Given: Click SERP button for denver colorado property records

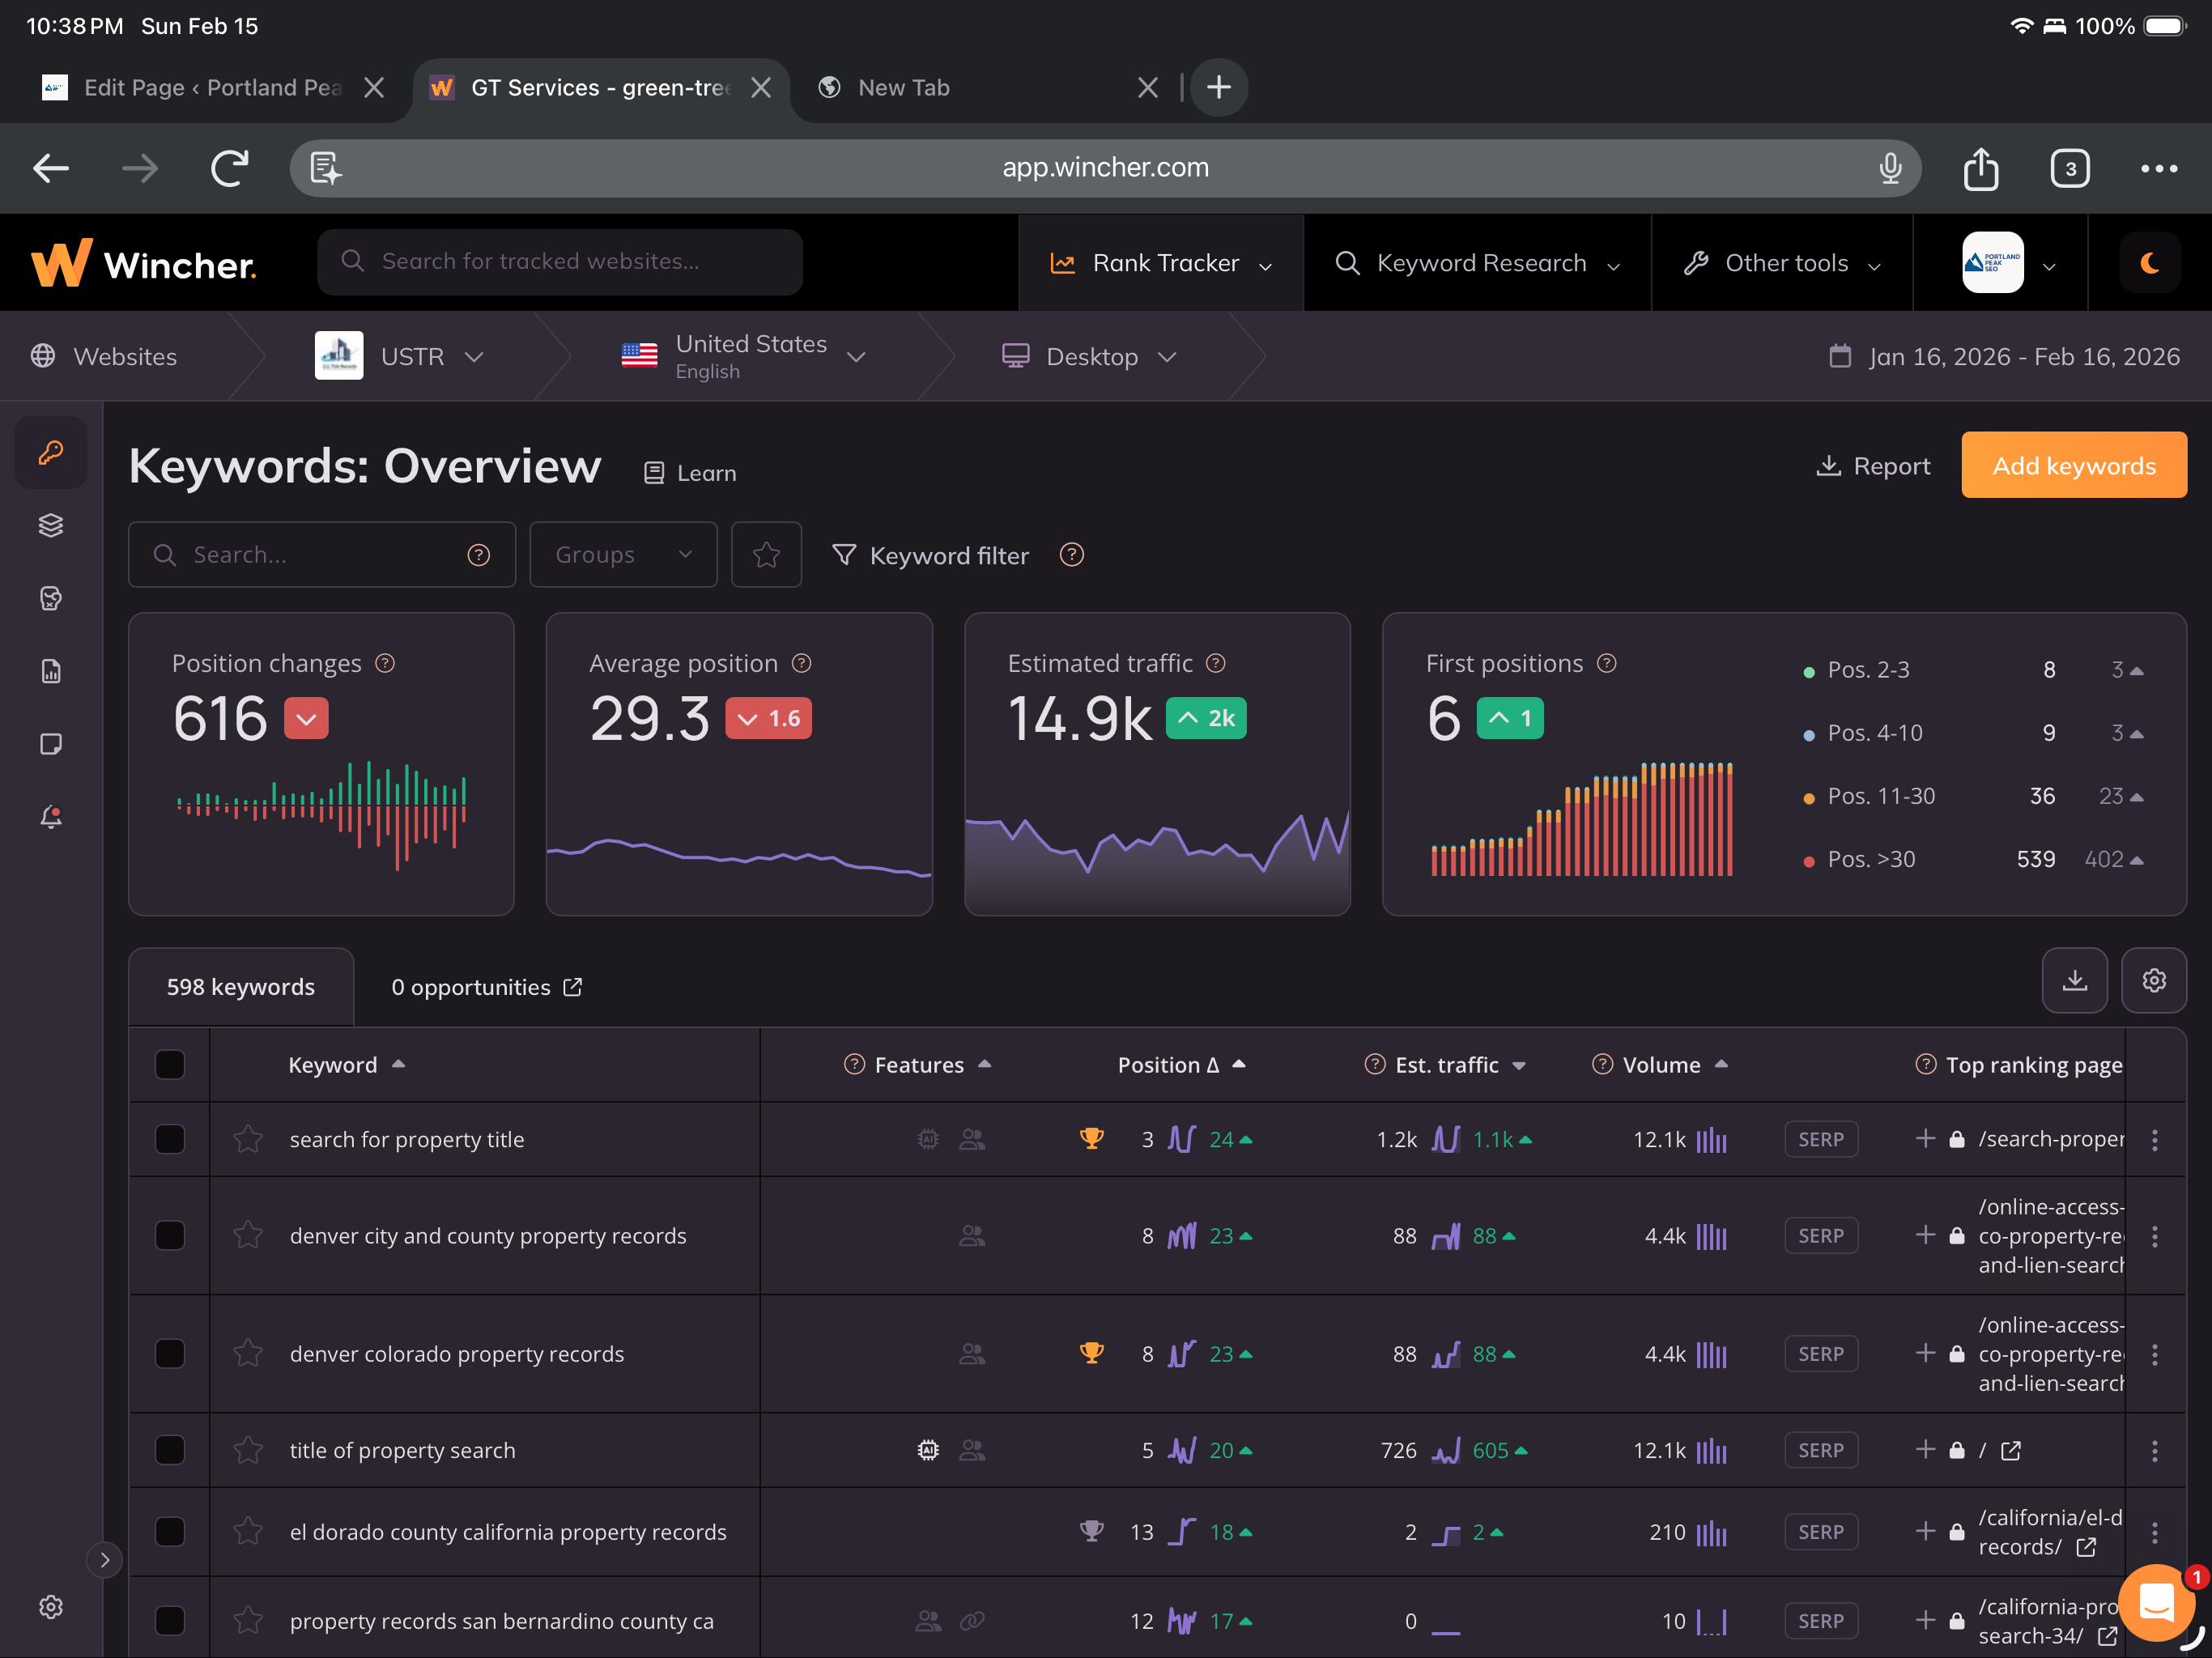Looking at the screenshot, I should [x=1820, y=1354].
